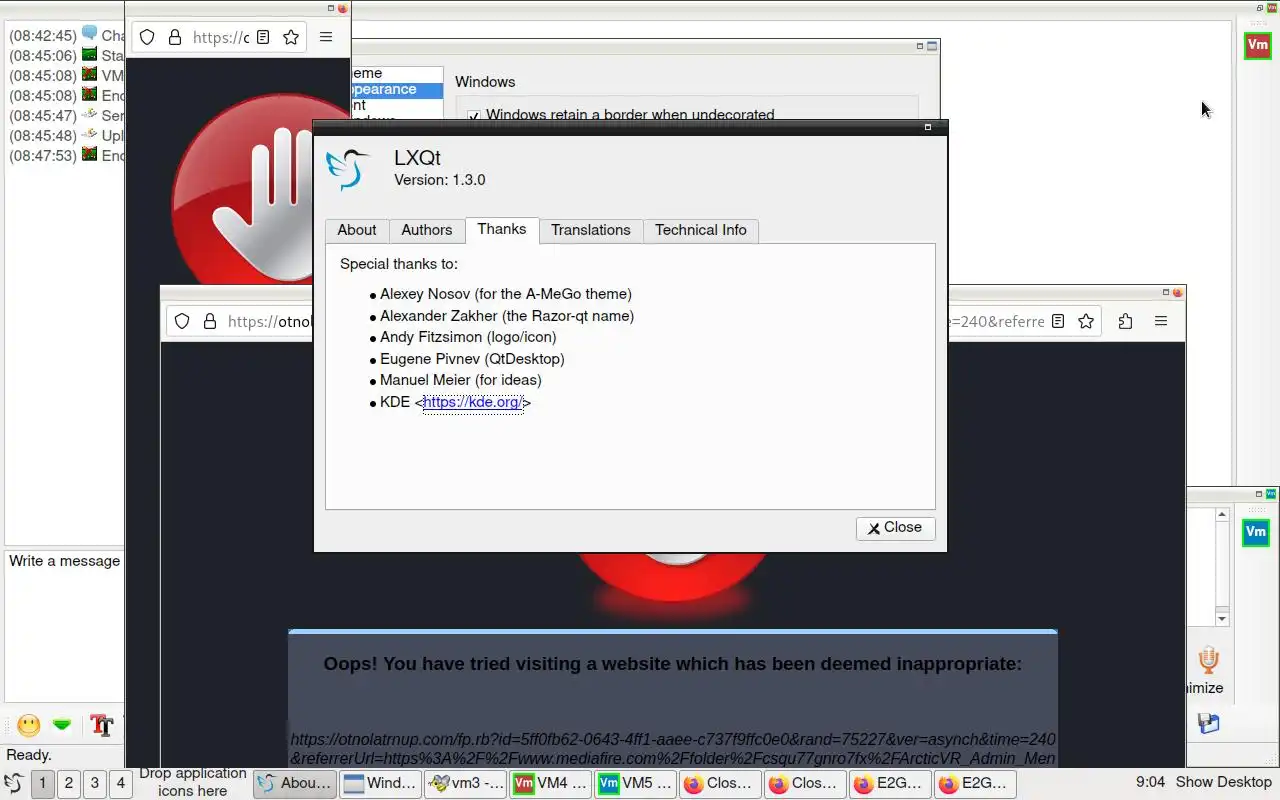Bookmark page via star in small Firefox window

pyautogui.click(x=291, y=37)
